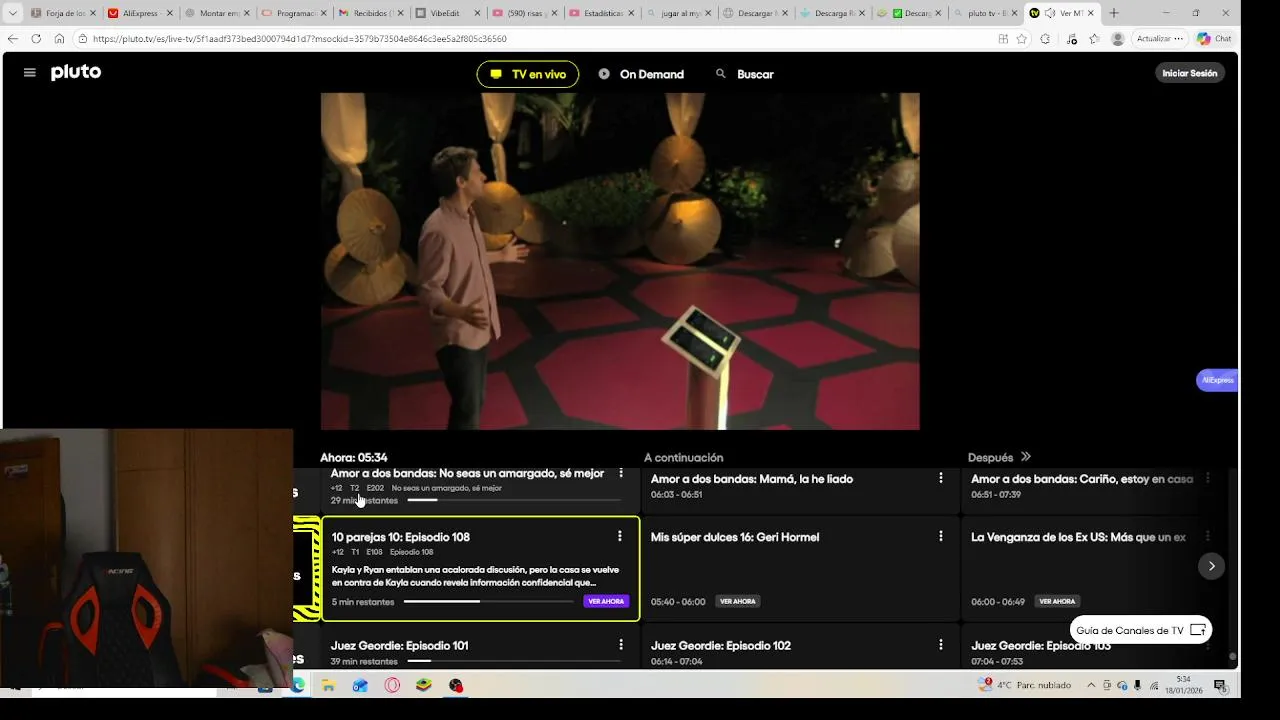Screen dimensions: 1280x720
Task: Expand the Después column chevrons
Action: click(x=1025, y=457)
